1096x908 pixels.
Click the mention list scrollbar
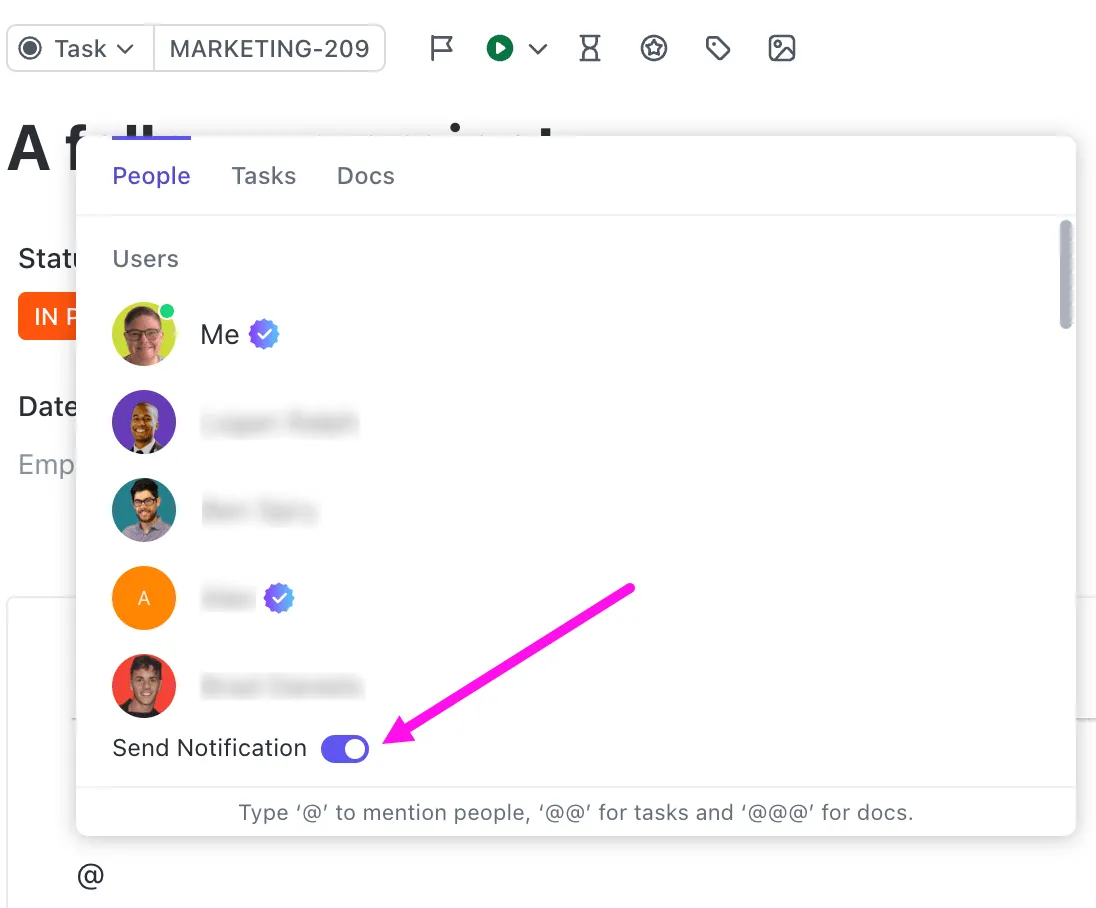(1065, 274)
